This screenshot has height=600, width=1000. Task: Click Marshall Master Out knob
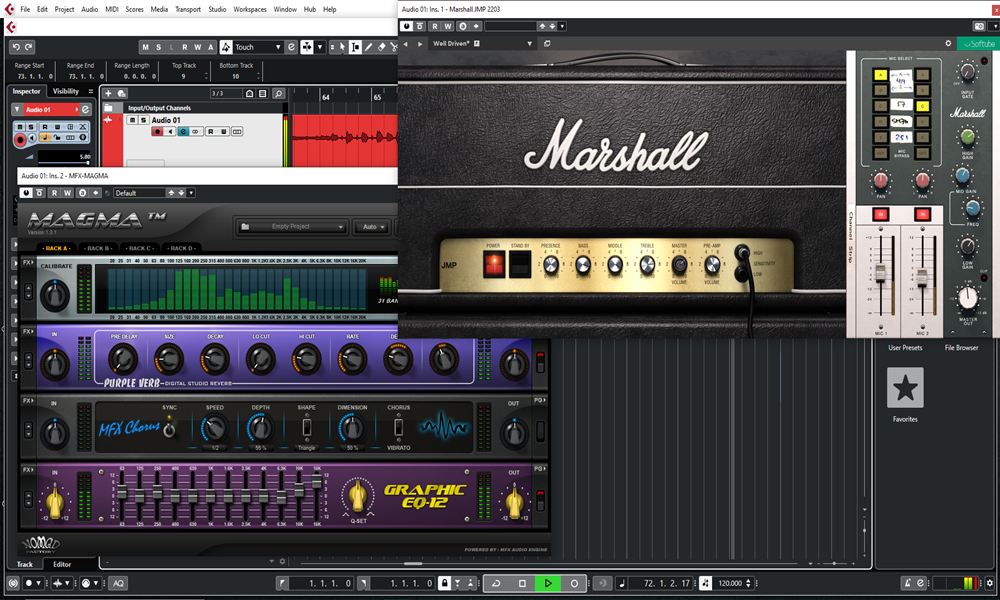[x=967, y=298]
